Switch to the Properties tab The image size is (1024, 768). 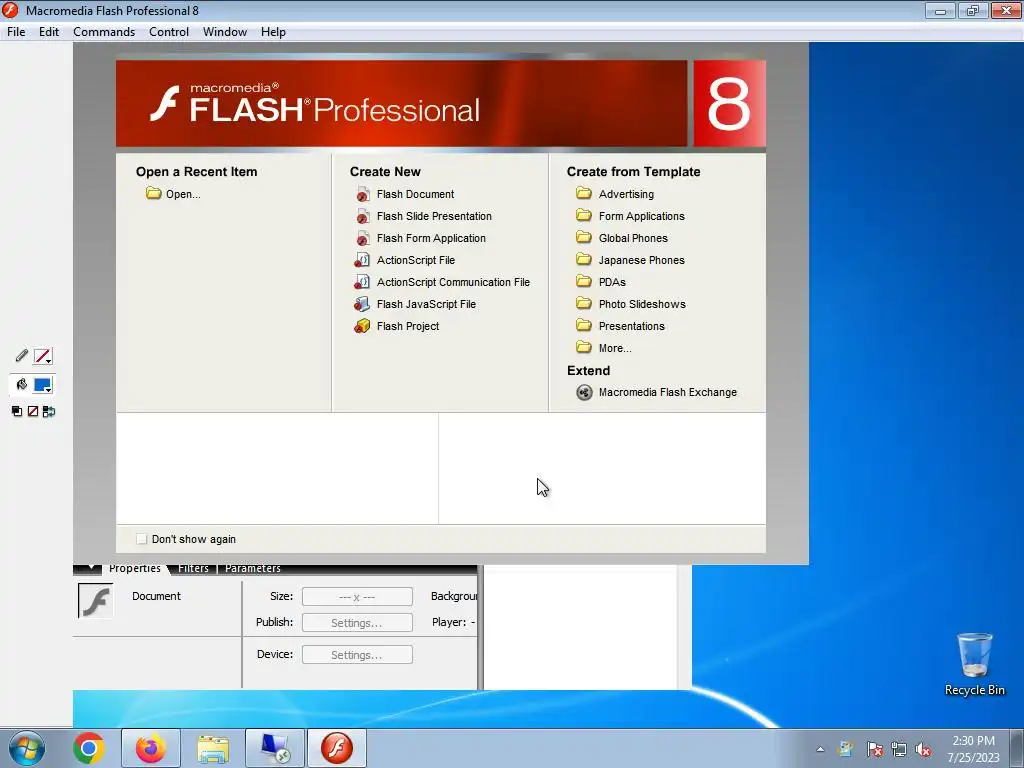pos(135,568)
